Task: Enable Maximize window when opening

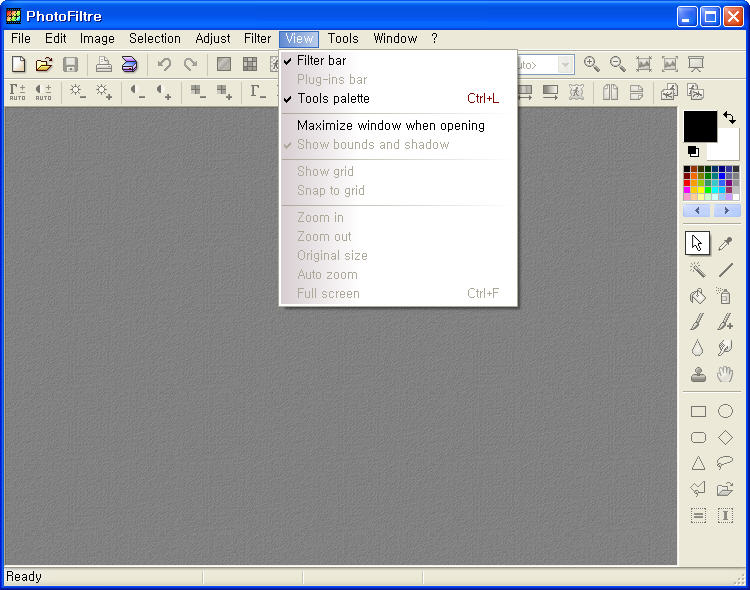Action: (398, 125)
